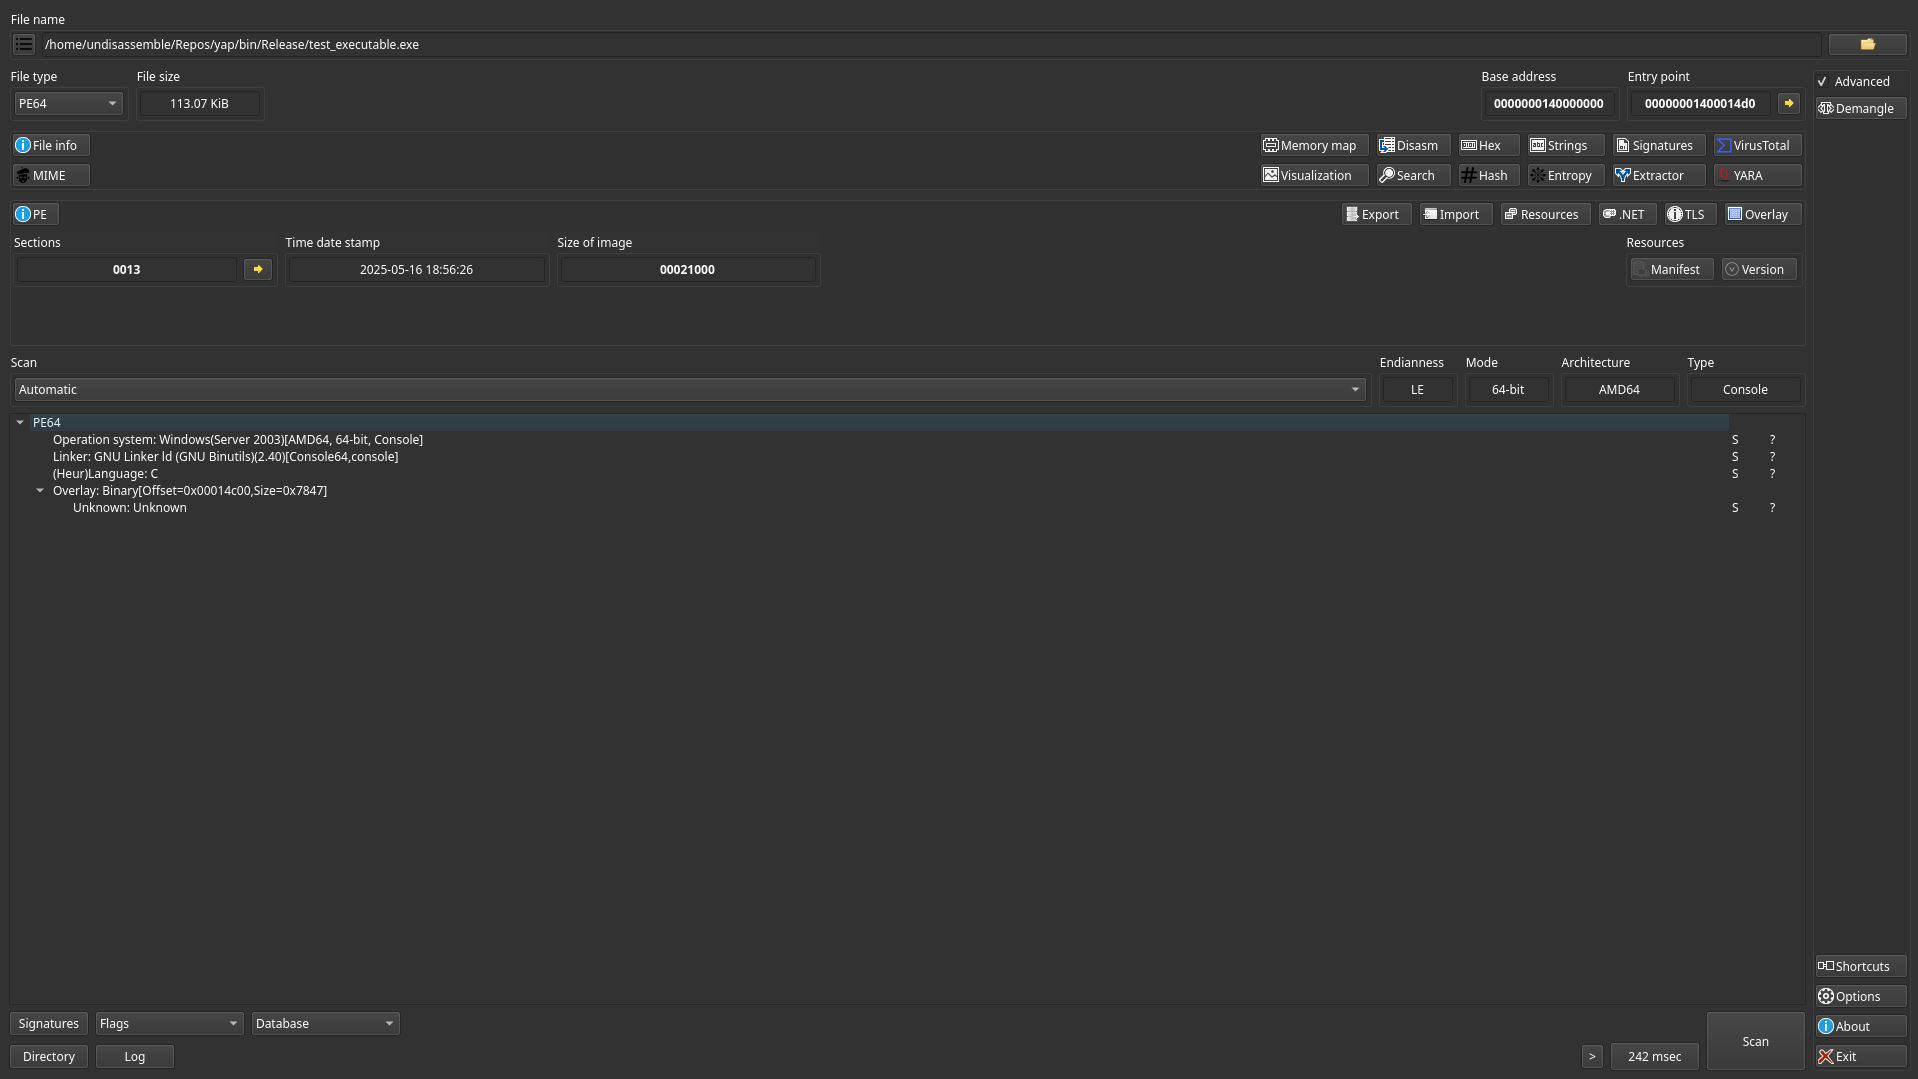Open the VirusTotal lookup

[1757, 145]
